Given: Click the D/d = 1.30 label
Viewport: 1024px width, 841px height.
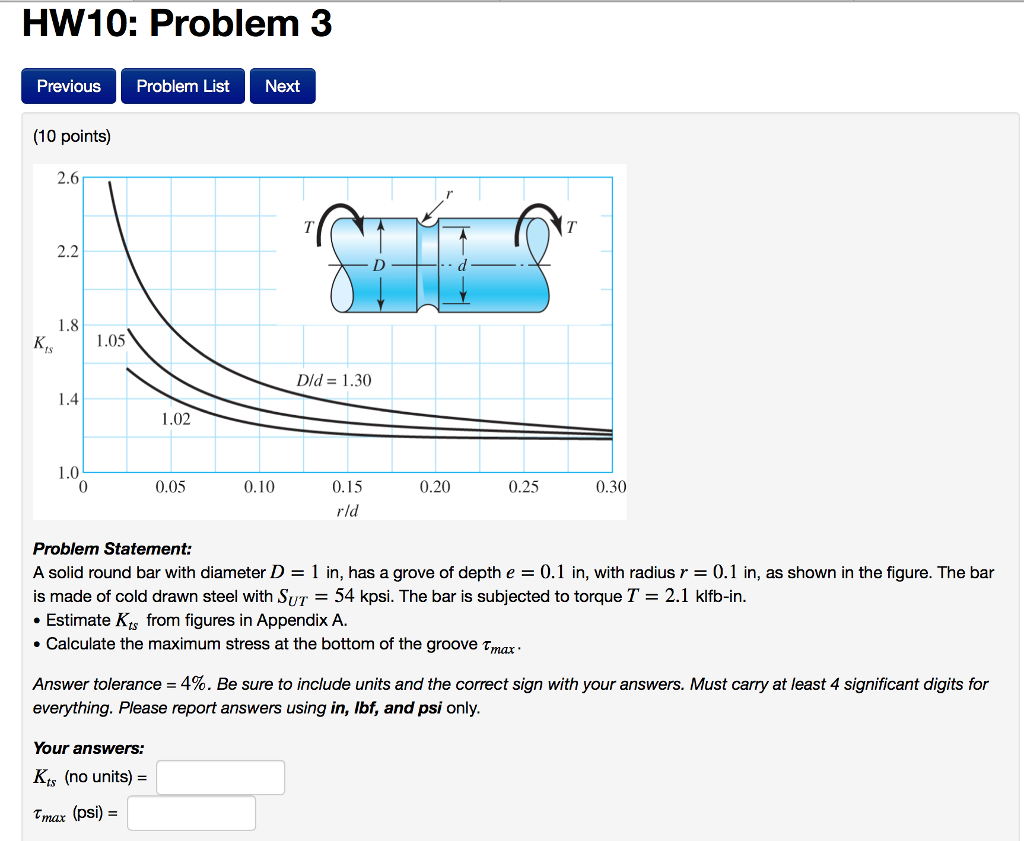Looking at the screenshot, I should click(333, 380).
